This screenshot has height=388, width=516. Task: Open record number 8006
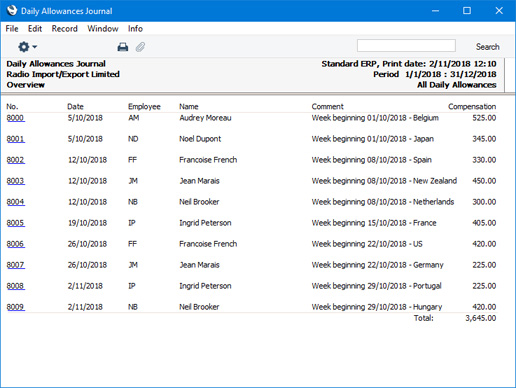[x=15, y=244]
